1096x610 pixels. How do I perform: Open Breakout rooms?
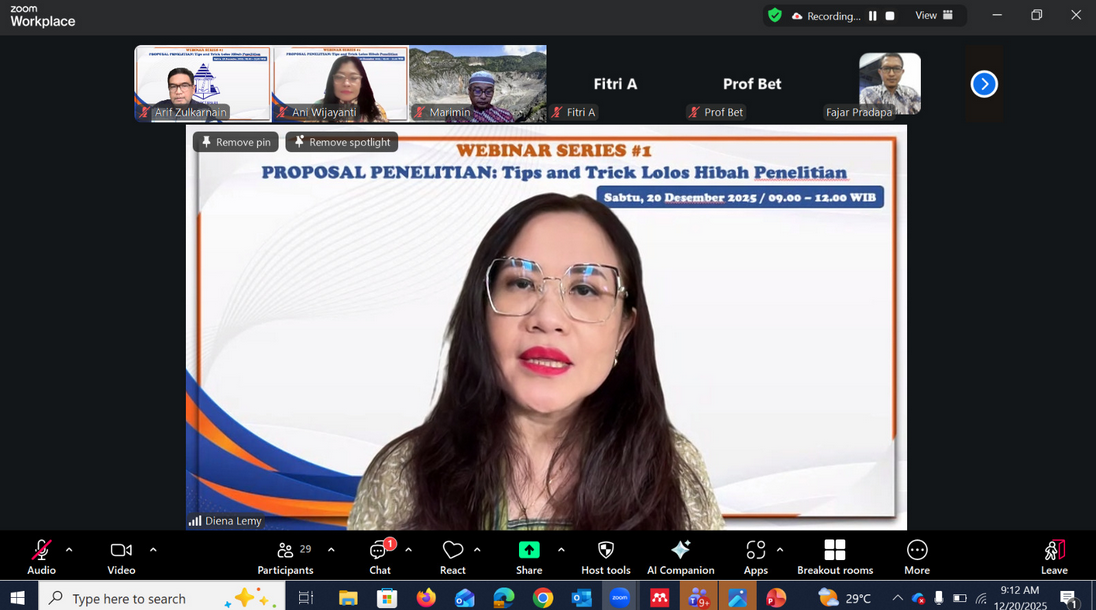tap(835, 556)
